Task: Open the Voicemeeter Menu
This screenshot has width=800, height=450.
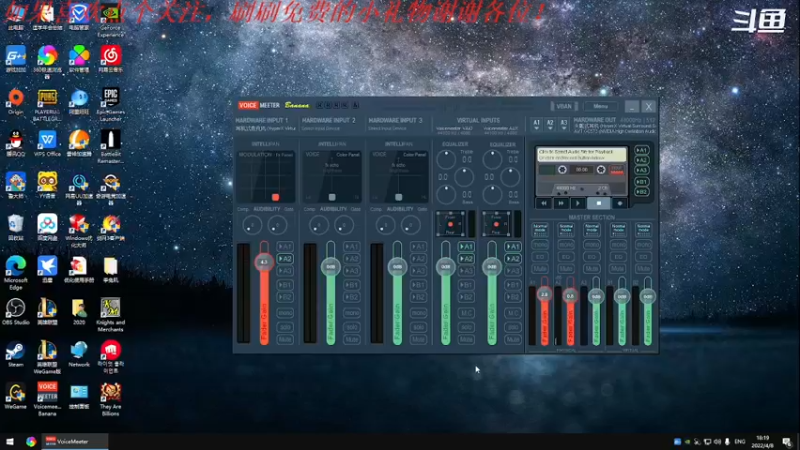Action: click(x=601, y=106)
